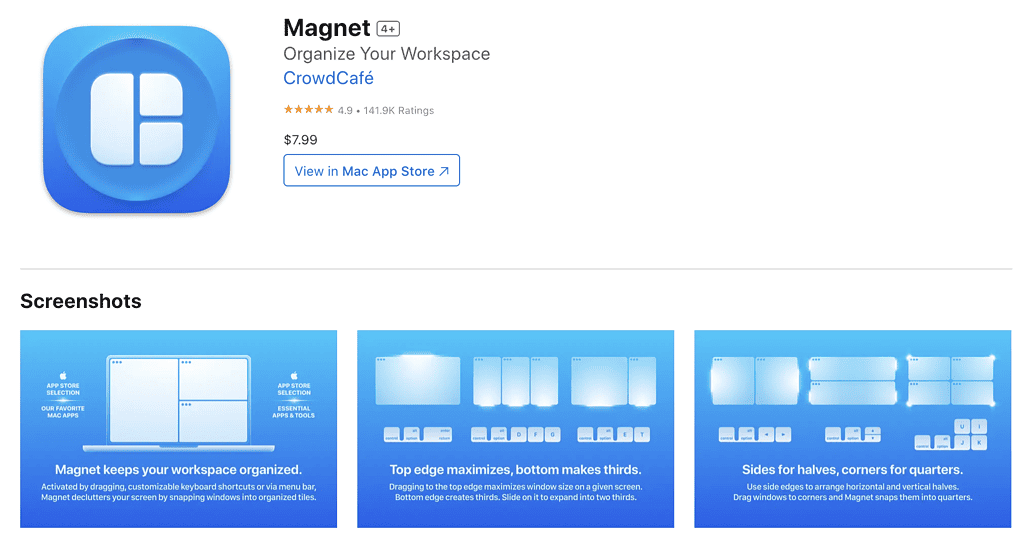The height and width of the screenshot is (543, 1024).
Task: Click the orange five-star rating icons
Action: 308,110
